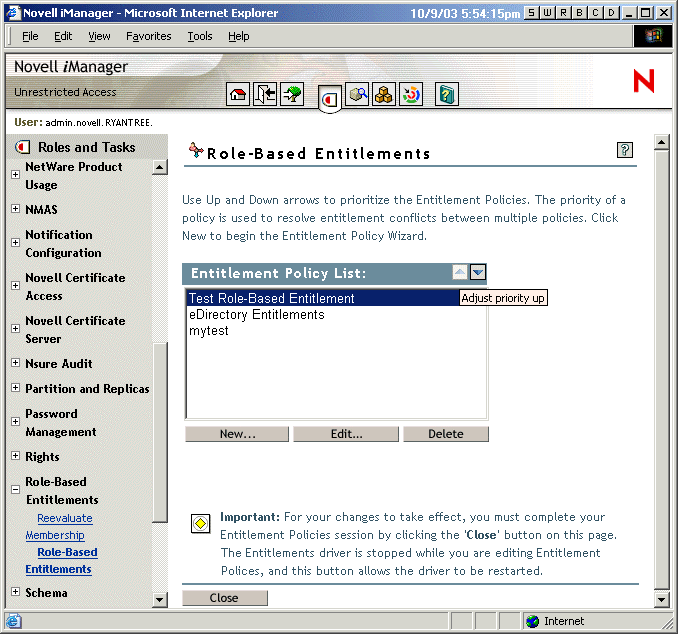Image resolution: width=678 pixels, height=634 pixels.
Task: Click the Exit door icon in toolbar
Action: pos(265,94)
